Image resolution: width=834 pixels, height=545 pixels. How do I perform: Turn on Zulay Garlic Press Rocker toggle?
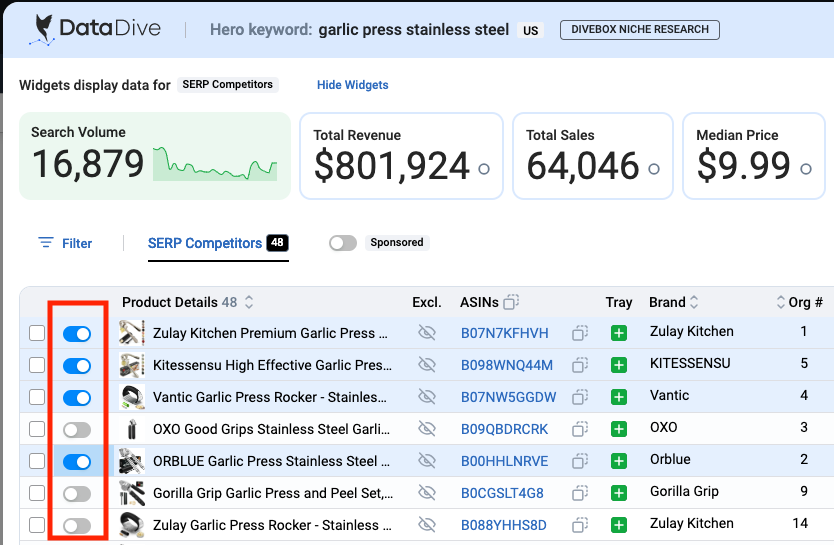77,526
